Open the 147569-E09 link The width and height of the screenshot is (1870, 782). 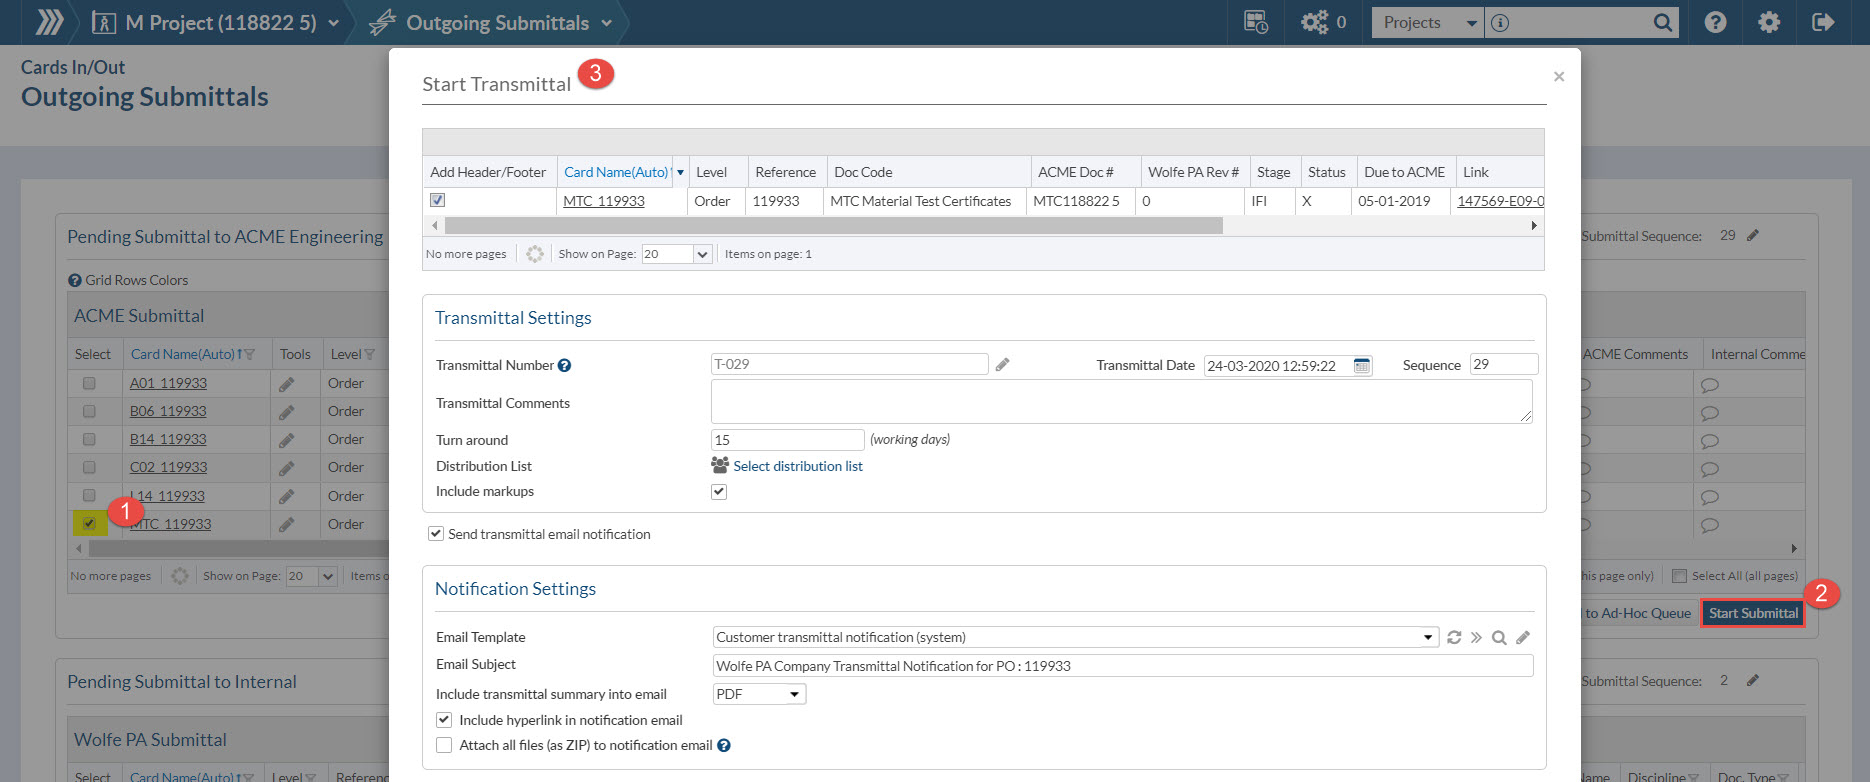click(x=1500, y=201)
